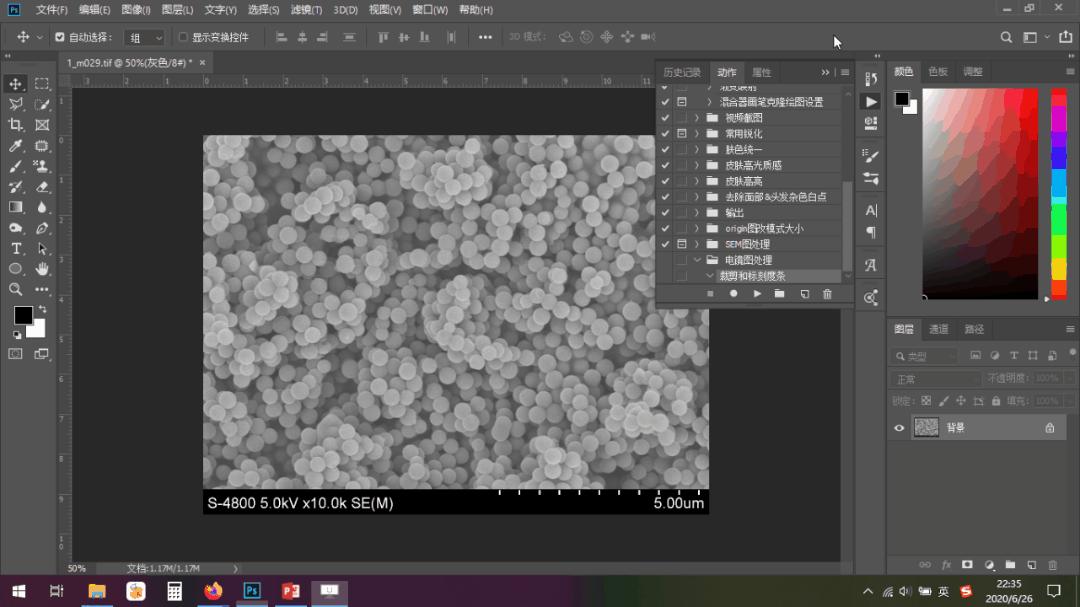
Task: Collapse the 电镜图处理 action set
Action: click(698, 258)
